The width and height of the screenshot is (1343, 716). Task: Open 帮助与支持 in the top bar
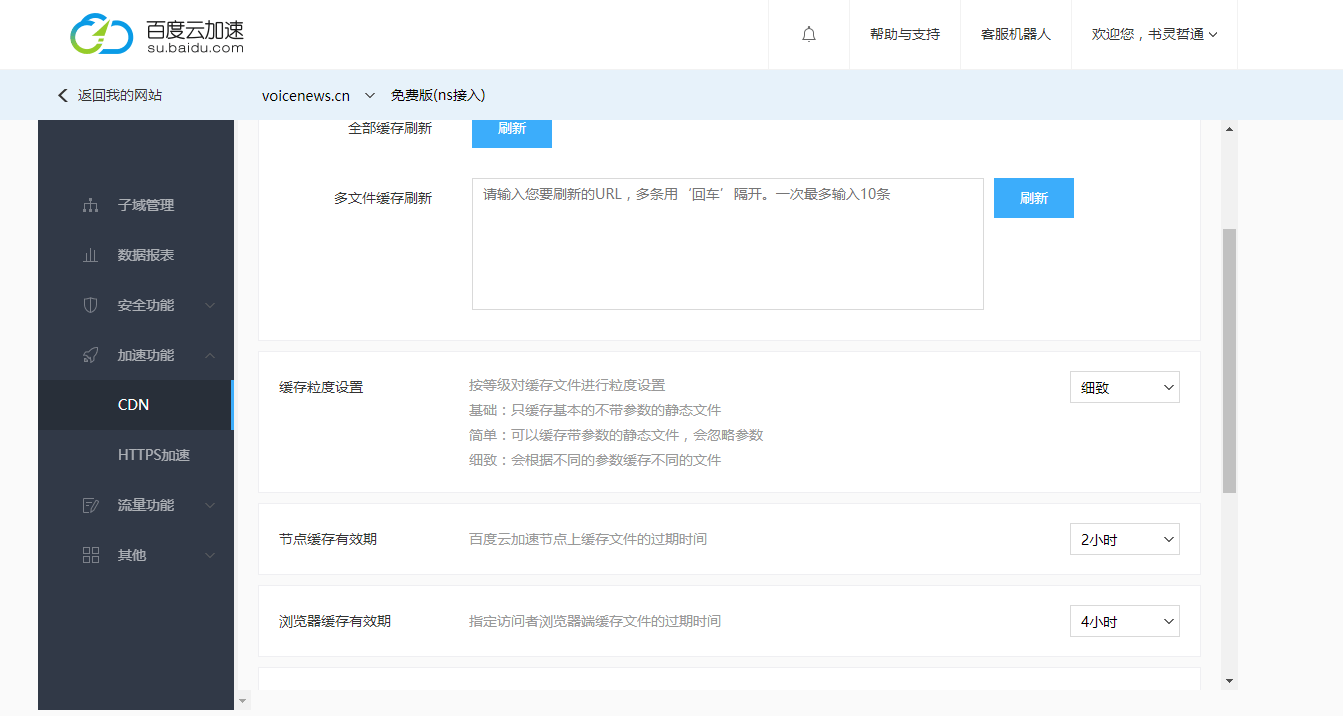coord(905,34)
